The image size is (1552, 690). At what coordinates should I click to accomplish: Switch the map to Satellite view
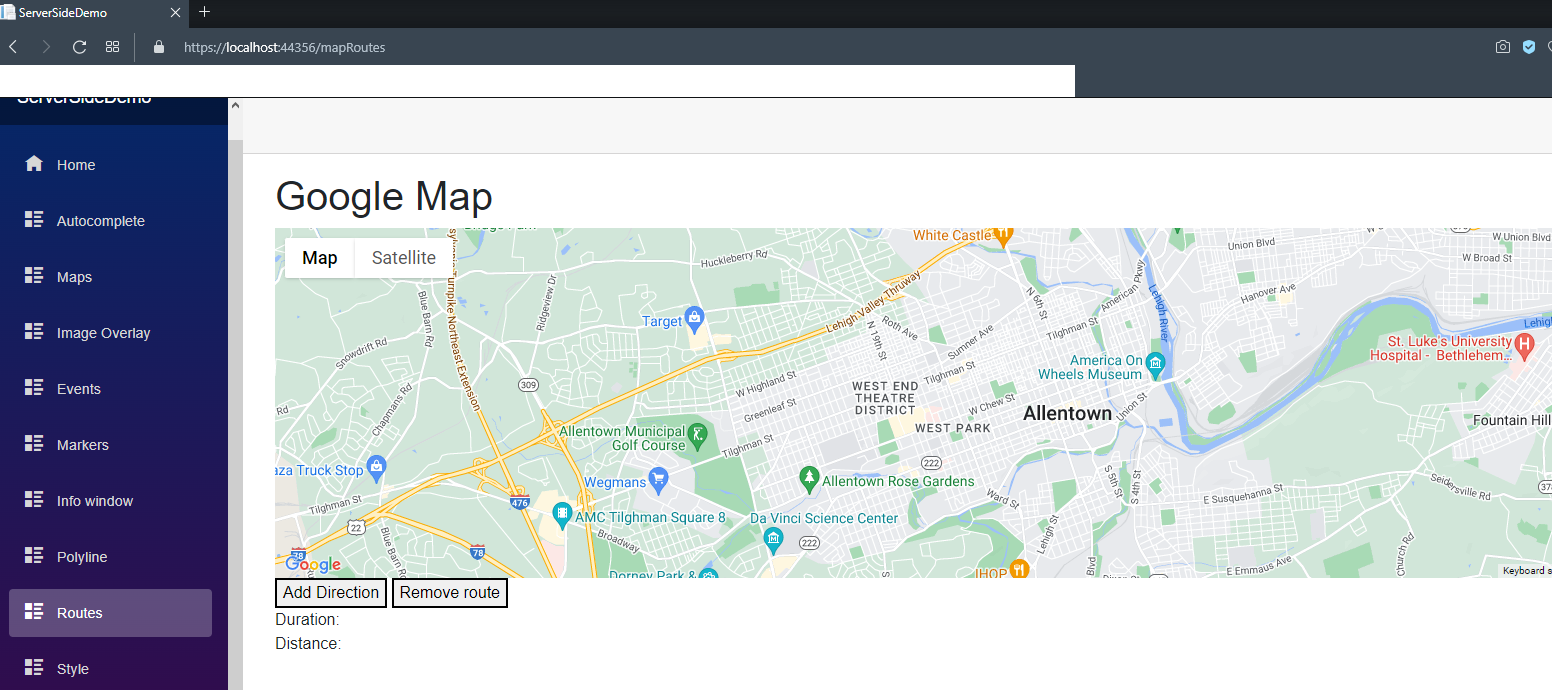click(403, 257)
